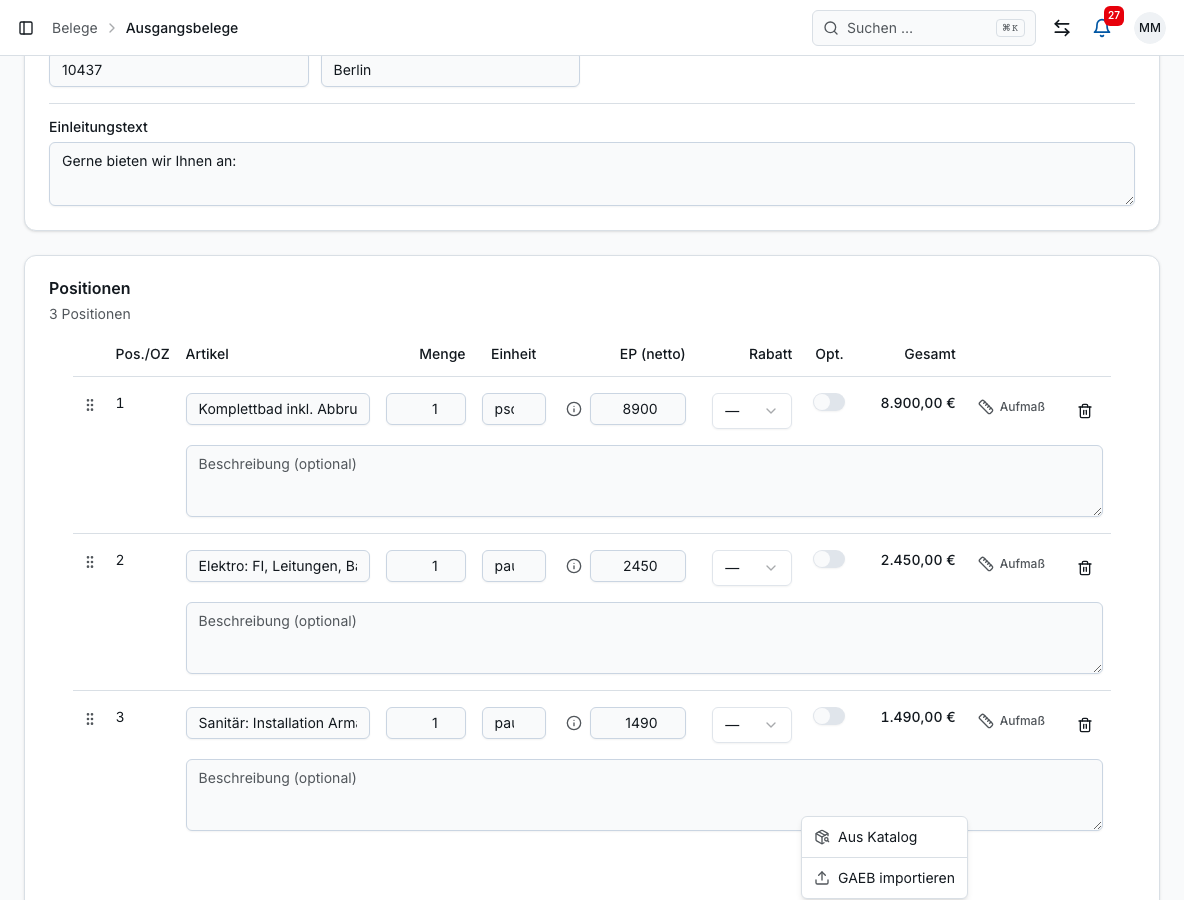Open Aufmaß for position 2
The image size is (1184, 900).
coord(1012,564)
